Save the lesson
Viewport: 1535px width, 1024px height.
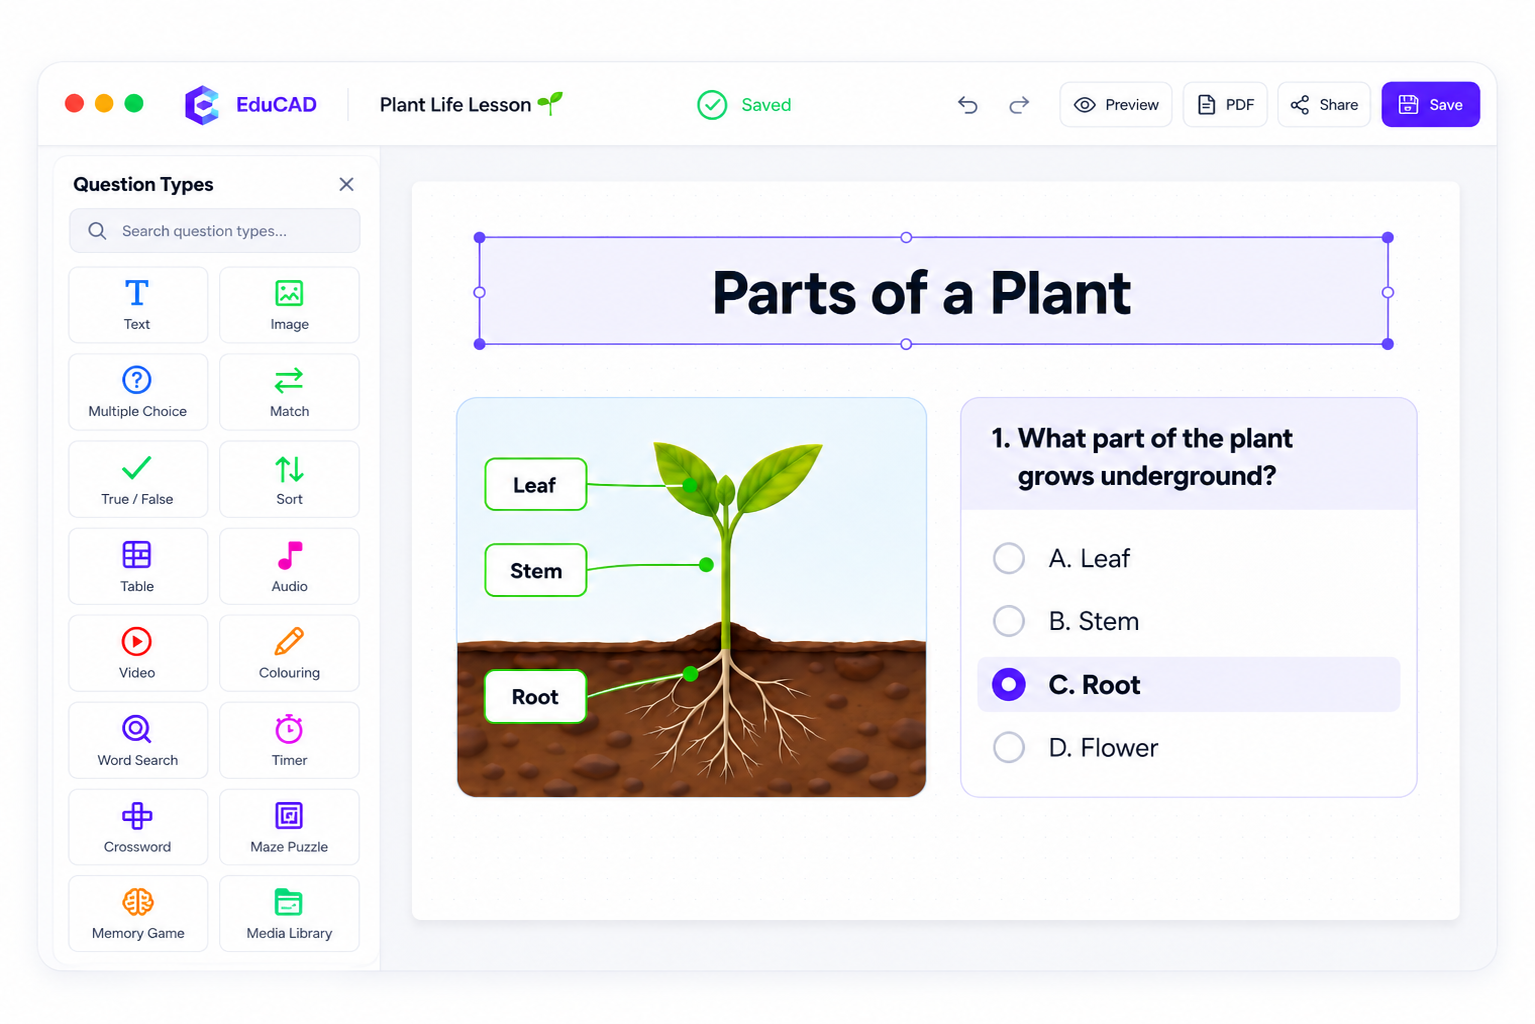[x=1430, y=105]
